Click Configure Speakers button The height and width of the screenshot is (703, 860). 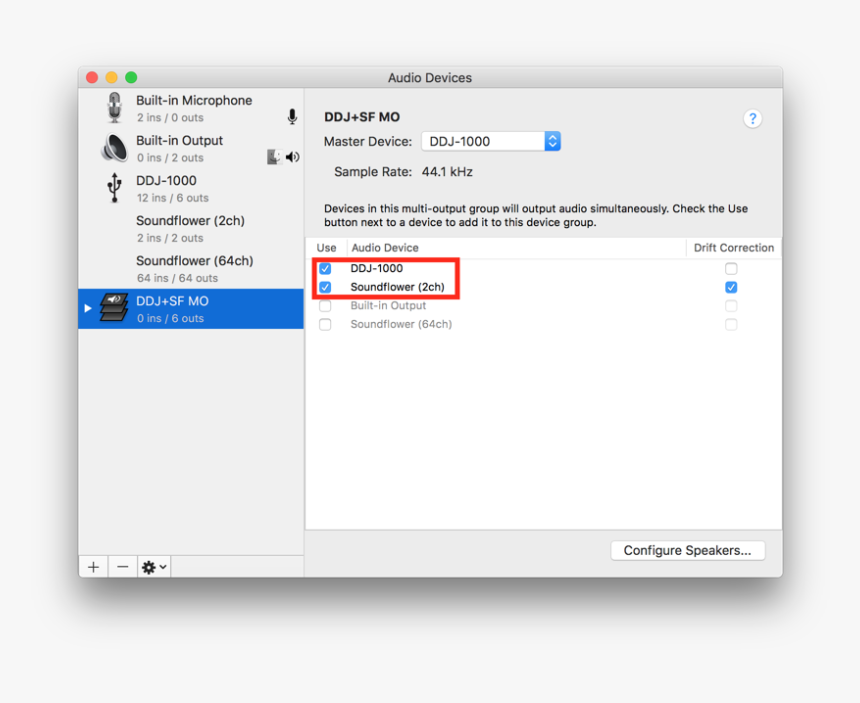(x=688, y=550)
